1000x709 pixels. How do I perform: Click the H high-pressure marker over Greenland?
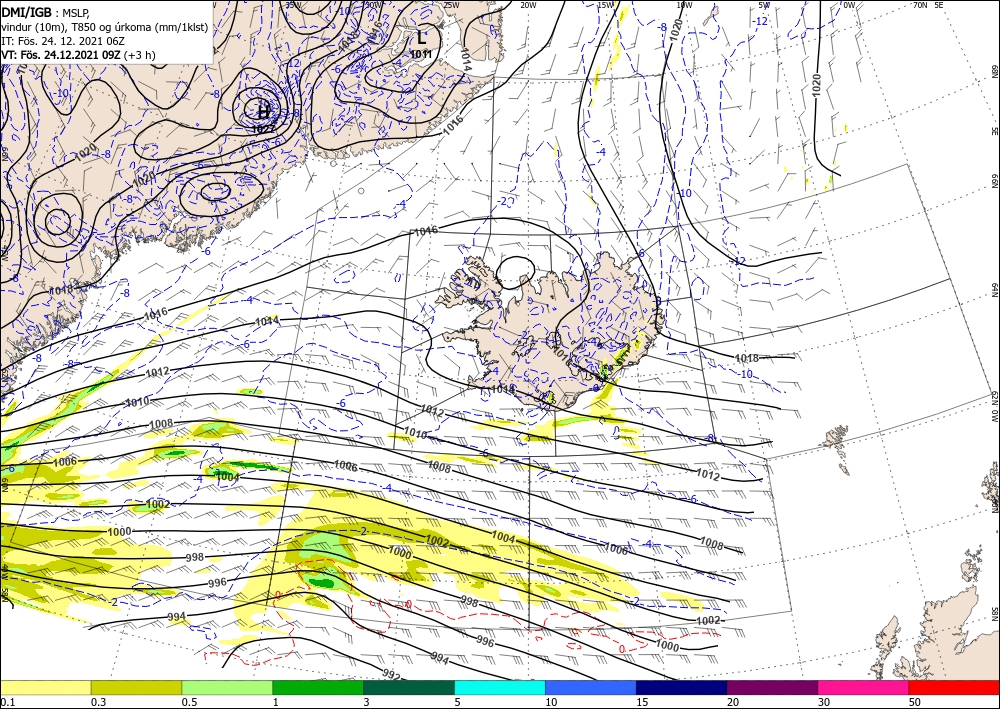(263, 111)
